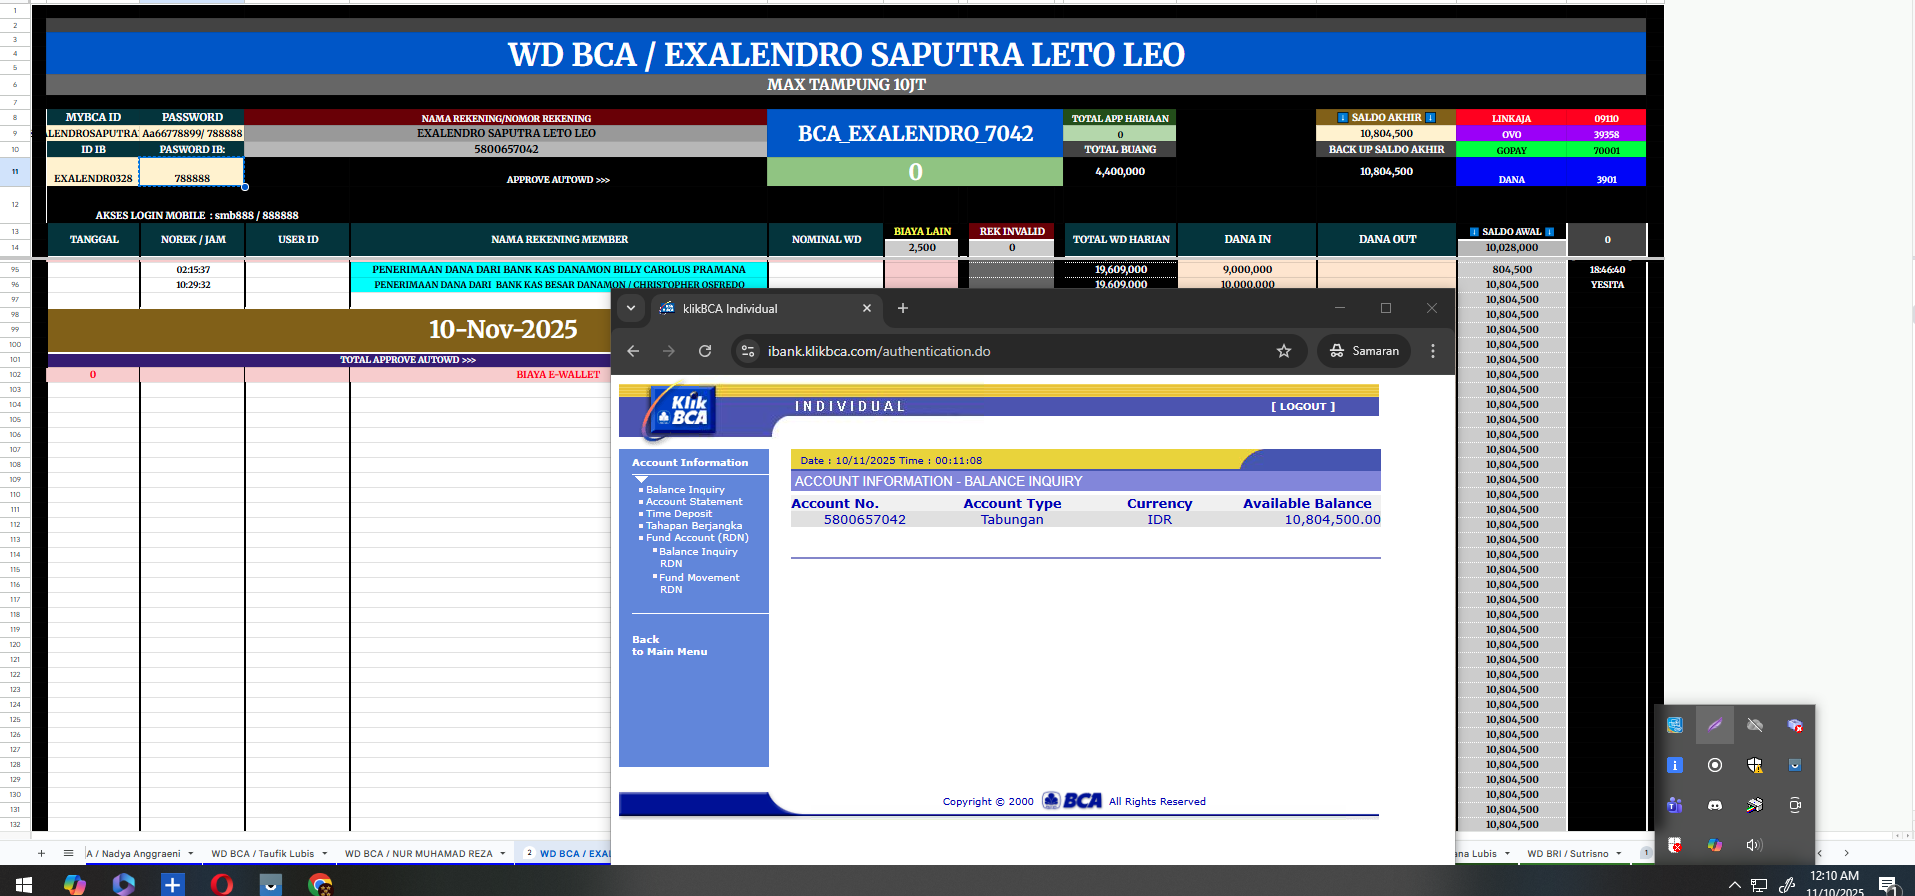Click the GOPAY green cell
The width and height of the screenshot is (1915, 896).
pos(1511,150)
